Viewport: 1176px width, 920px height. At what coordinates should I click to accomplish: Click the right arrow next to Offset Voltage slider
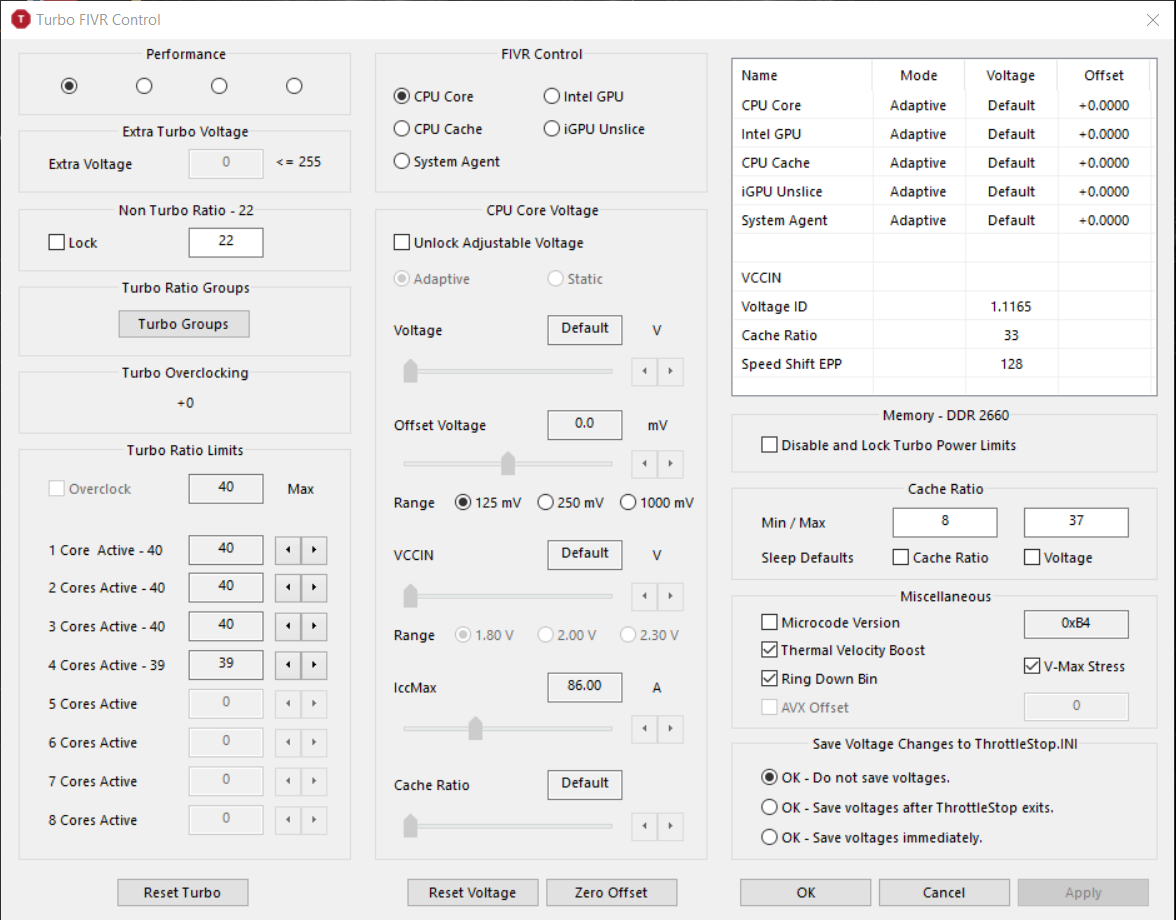pyautogui.click(x=670, y=463)
